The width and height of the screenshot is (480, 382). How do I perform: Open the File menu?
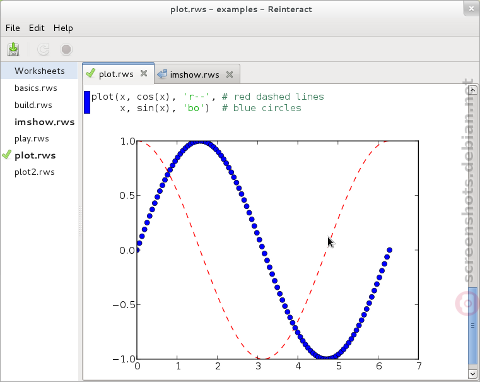coord(13,28)
